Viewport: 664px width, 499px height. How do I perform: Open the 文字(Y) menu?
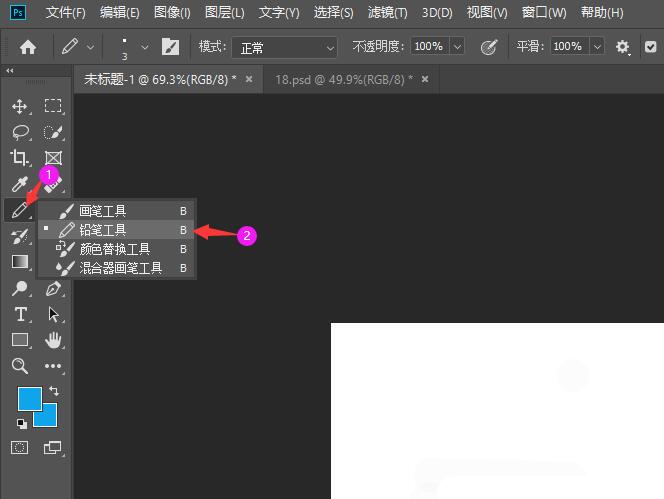pyautogui.click(x=279, y=13)
